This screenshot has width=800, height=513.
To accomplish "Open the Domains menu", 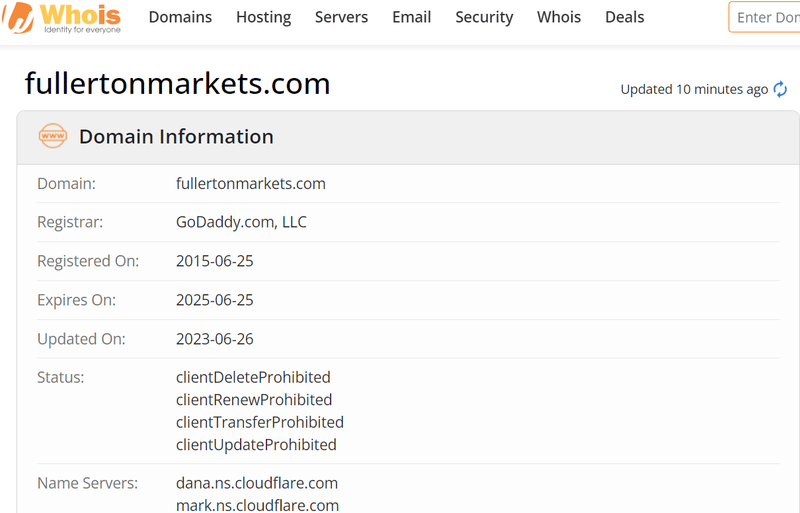I will point(180,17).
